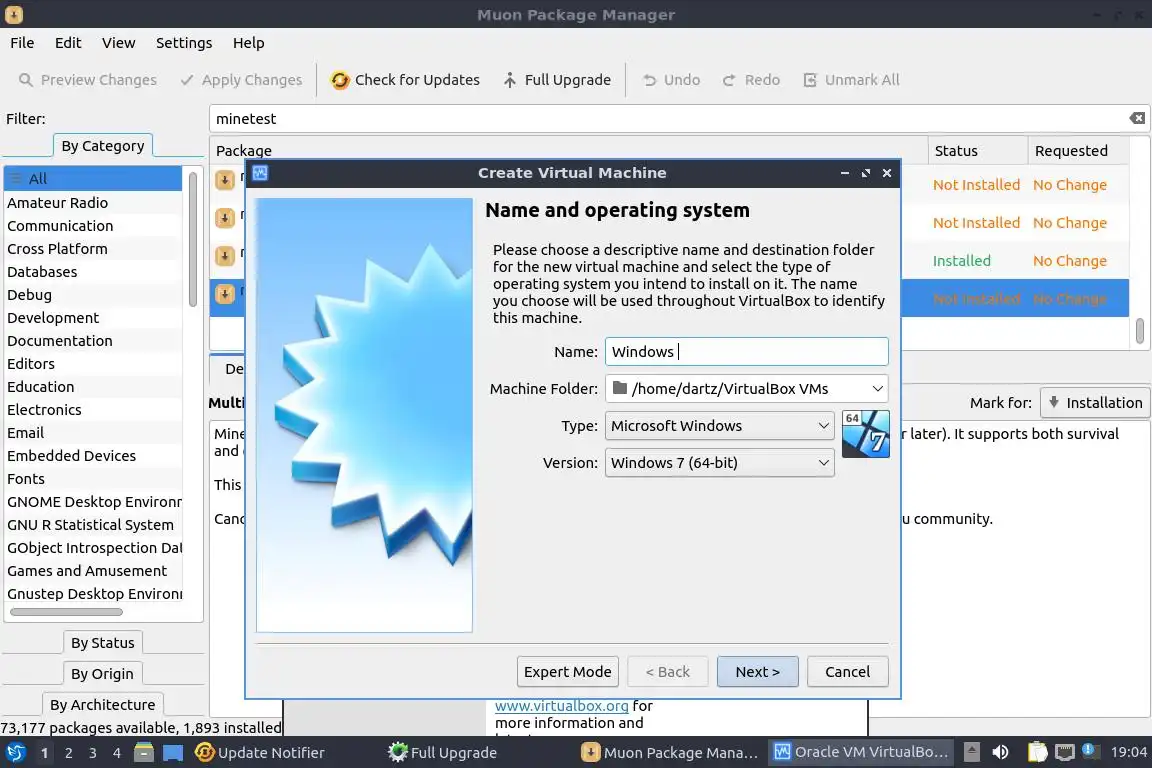The width and height of the screenshot is (1152, 768).
Task: Click the Preview Changes toolbar button
Action: (x=87, y=79)
